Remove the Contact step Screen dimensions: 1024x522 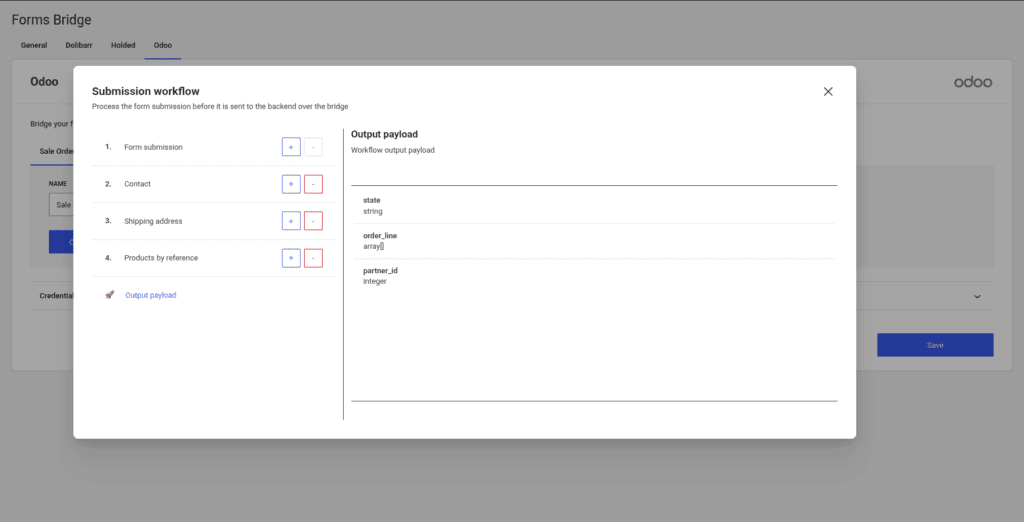click(x=313, y=184)
